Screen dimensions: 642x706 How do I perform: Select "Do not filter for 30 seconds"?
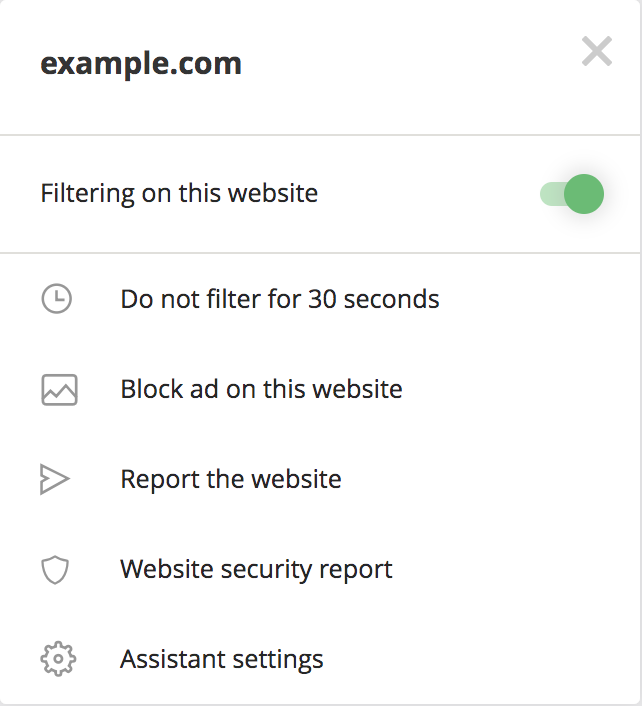[279, 299]
